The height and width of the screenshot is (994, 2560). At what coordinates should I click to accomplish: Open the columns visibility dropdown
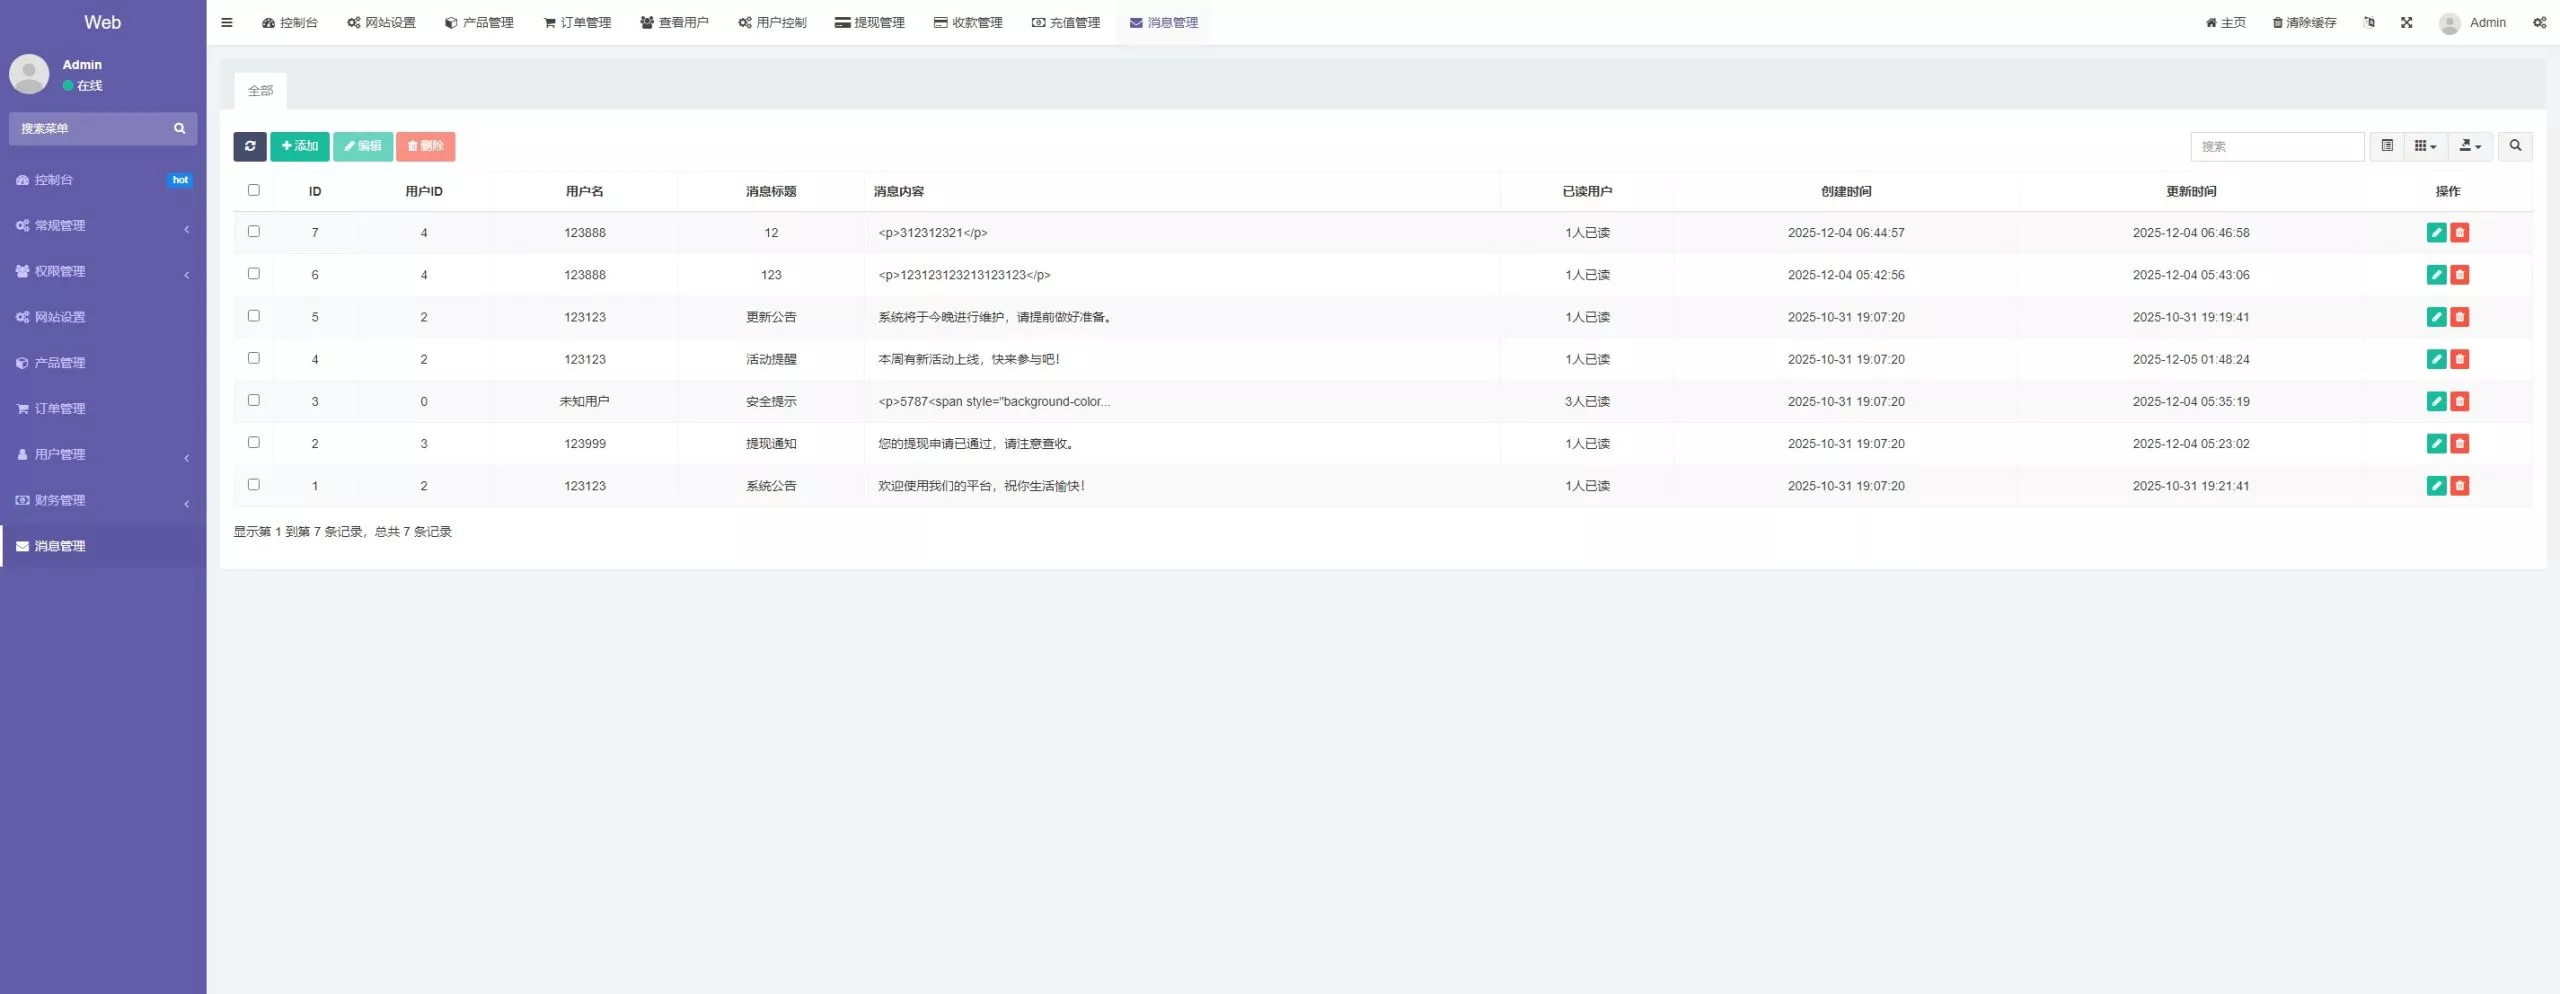click(2425, 146)
